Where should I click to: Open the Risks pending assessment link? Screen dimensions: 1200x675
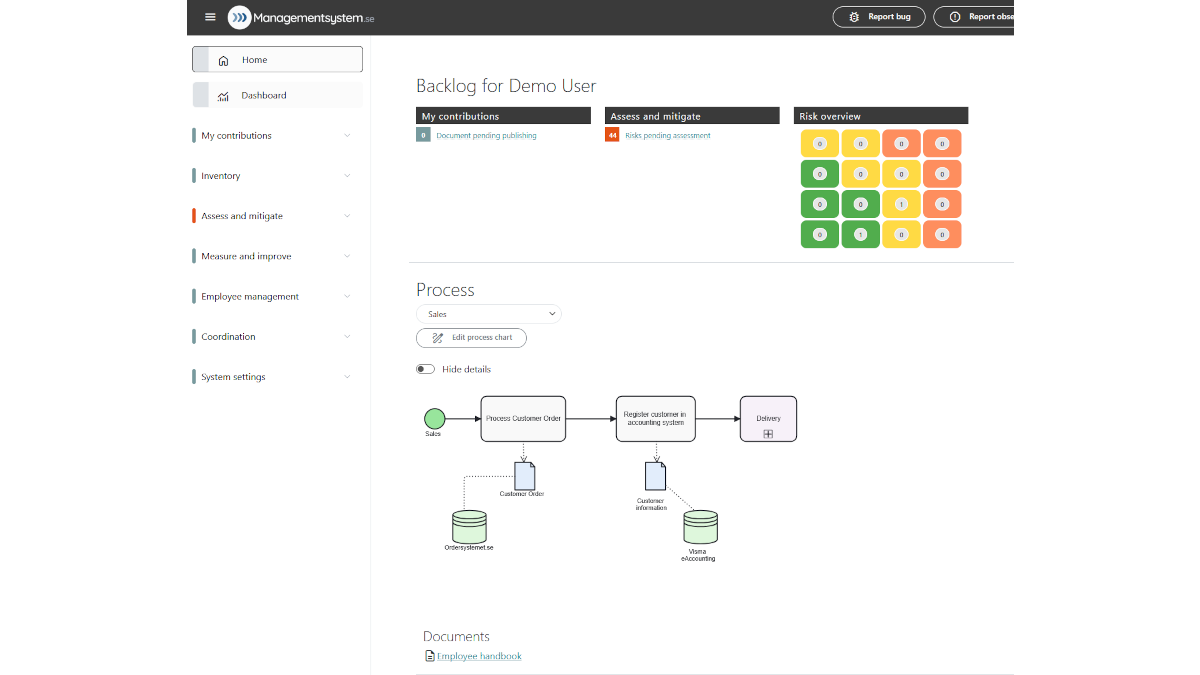pos(667,136)
